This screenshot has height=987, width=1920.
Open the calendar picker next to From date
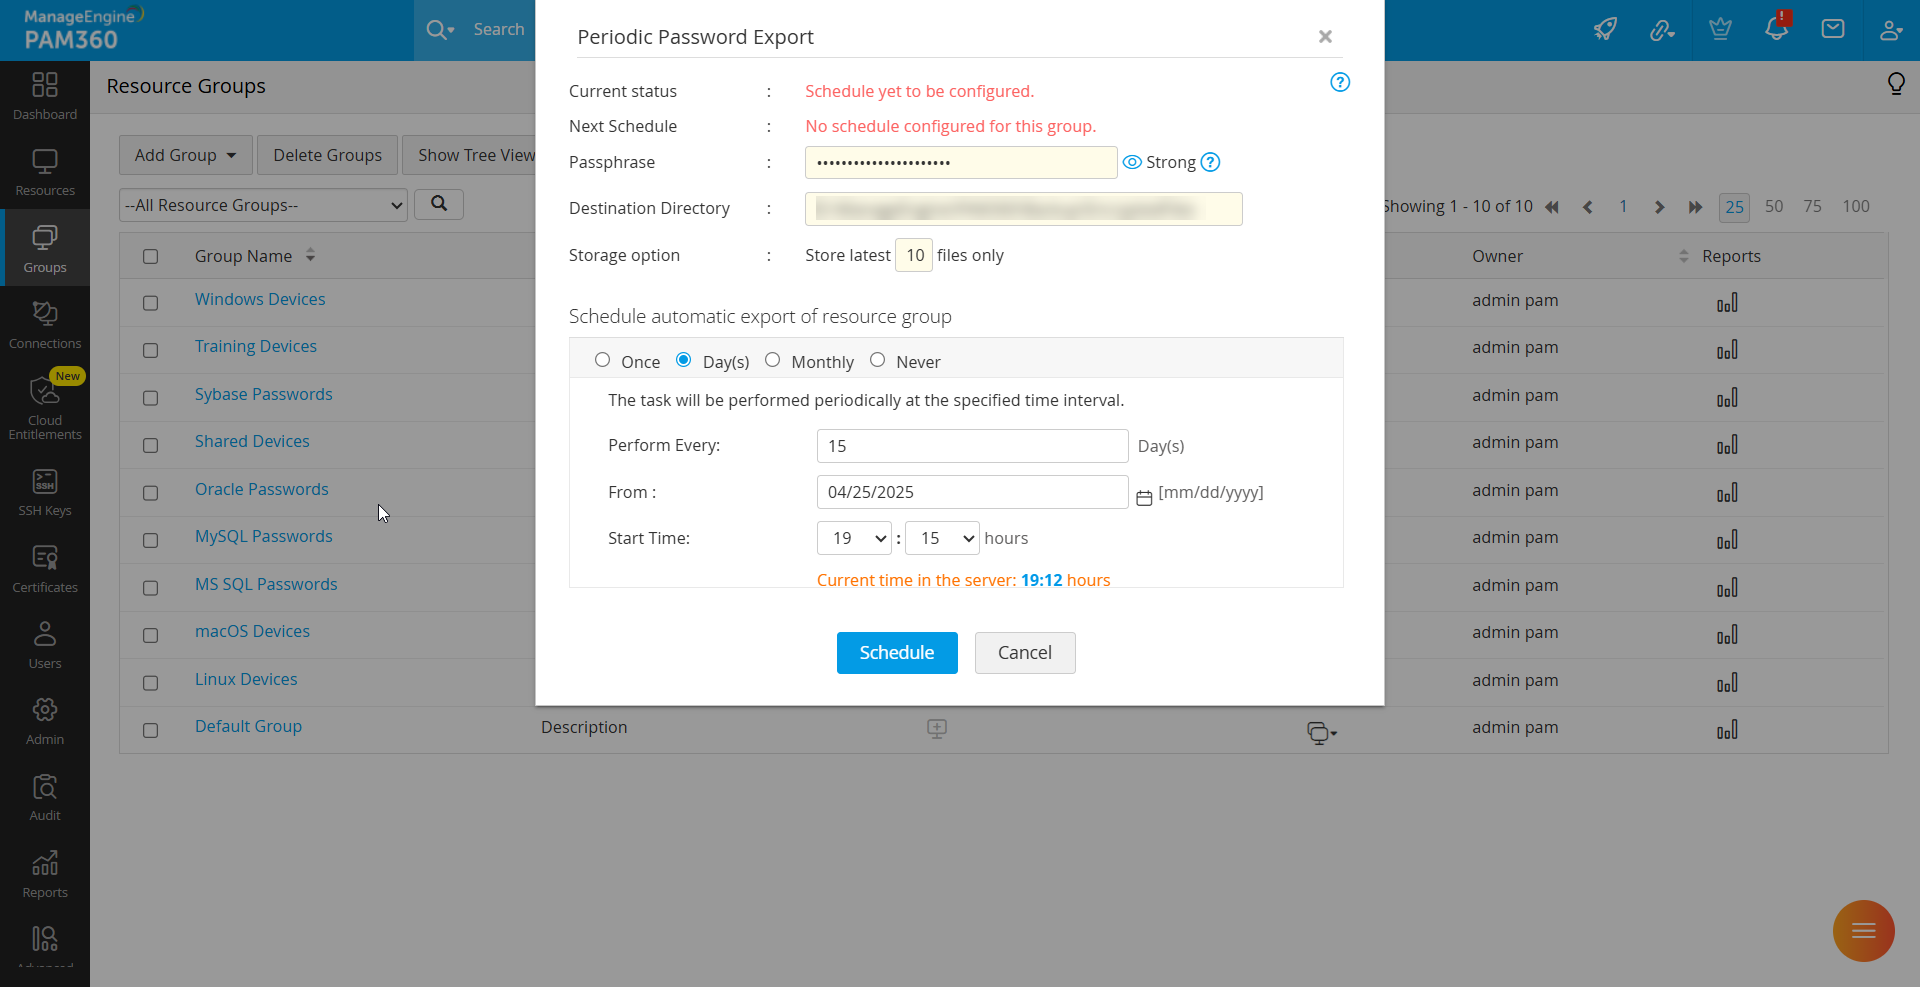[x=1145, y=495]
